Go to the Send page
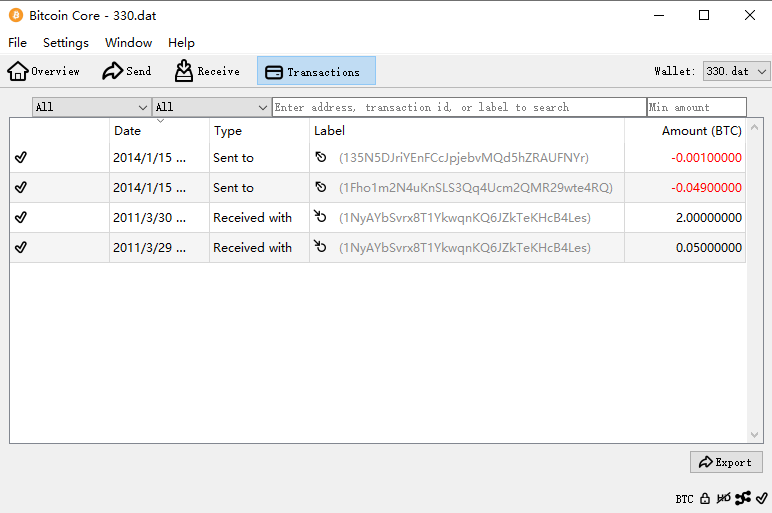The image size is (772, 513). pyautogui.click(x=127, y=71)
